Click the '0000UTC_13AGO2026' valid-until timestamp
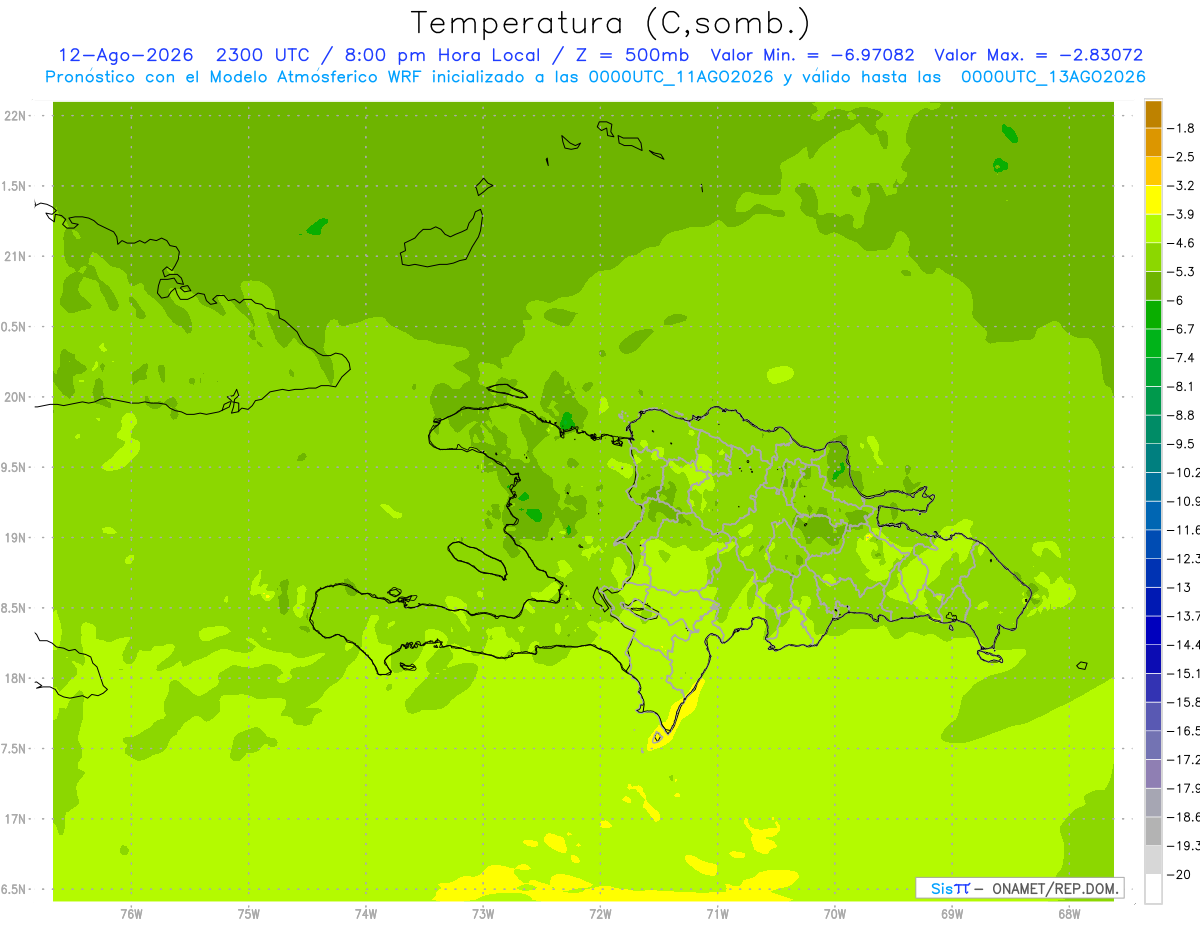 click(x=1053, y=77)
